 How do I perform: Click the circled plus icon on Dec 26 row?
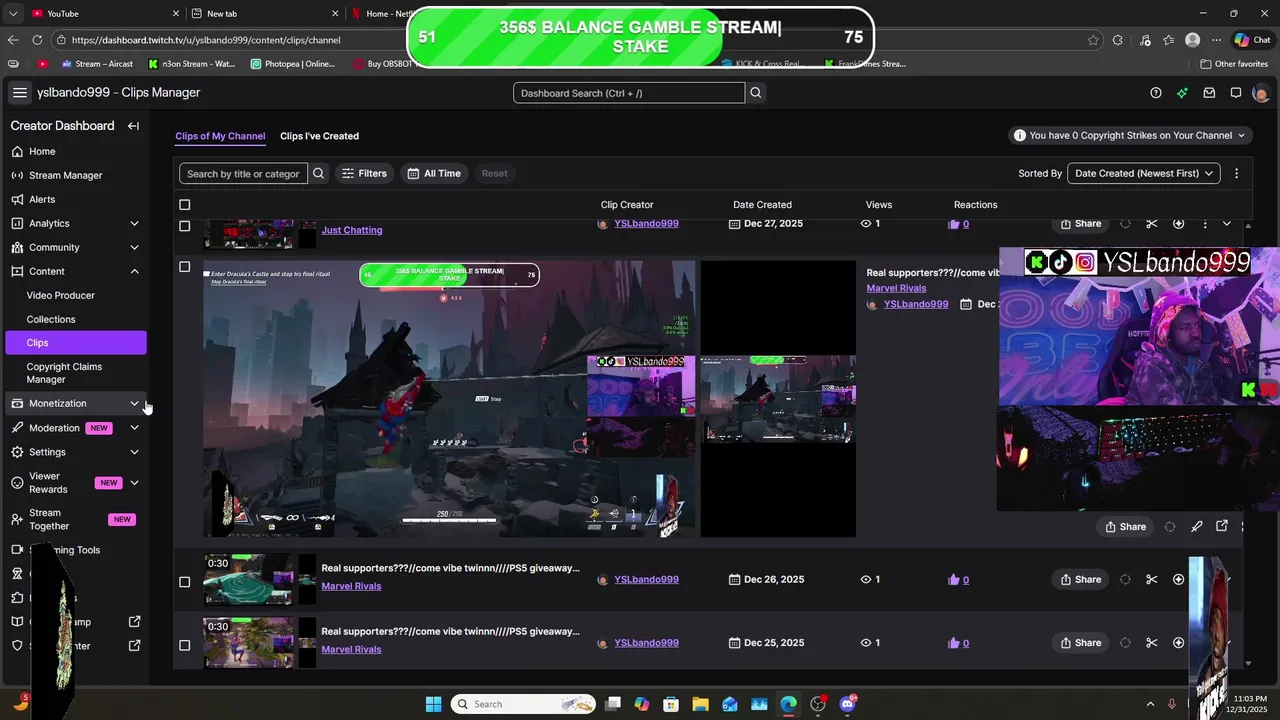[x=1178, y=579]
